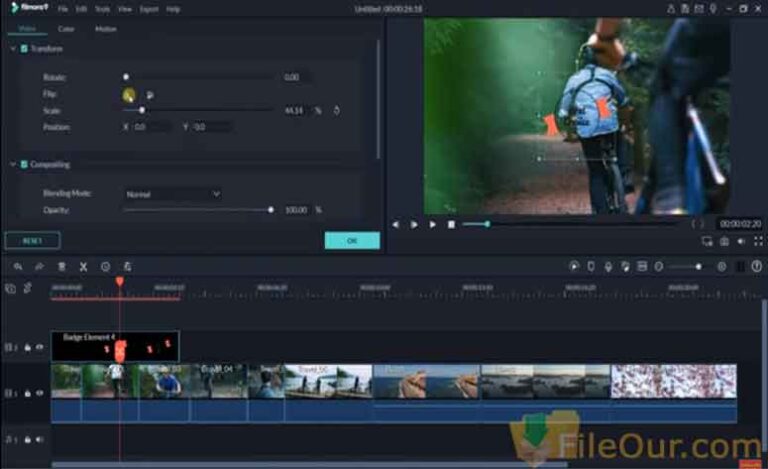Screen dimensions: 768x469
Task: Uncheck the Transform checkbox
Action: (x=24, y=48)
